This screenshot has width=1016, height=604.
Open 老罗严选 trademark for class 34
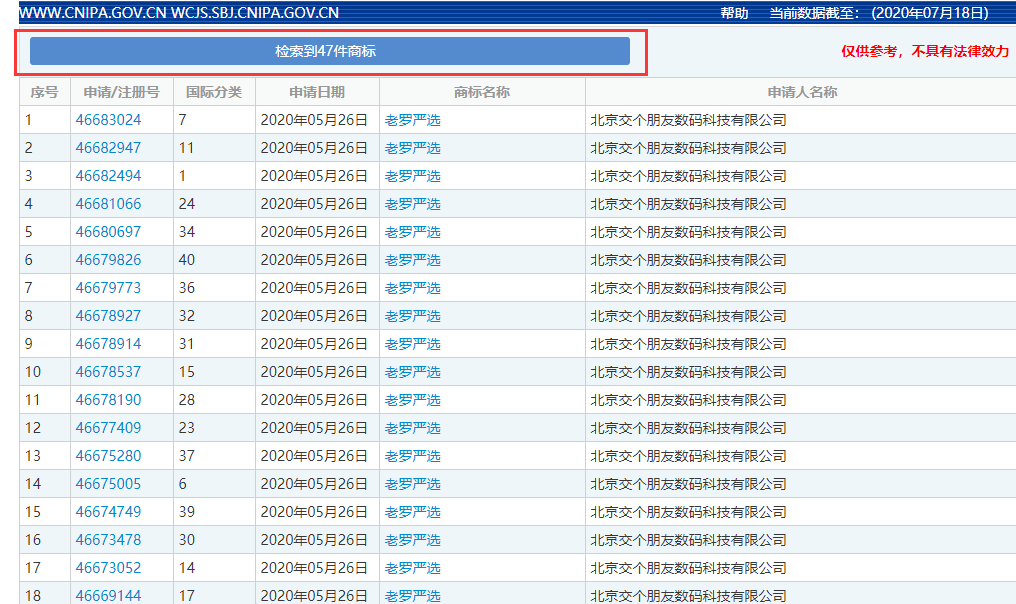click(413, 231)
